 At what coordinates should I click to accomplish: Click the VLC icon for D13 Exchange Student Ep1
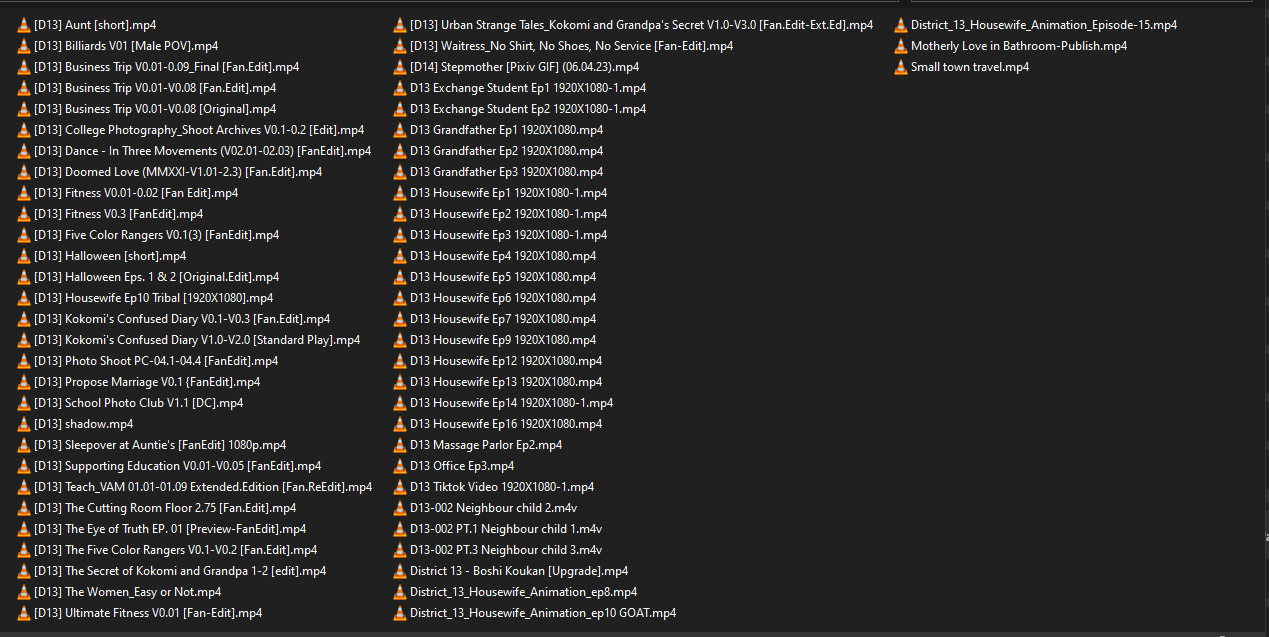400,88
